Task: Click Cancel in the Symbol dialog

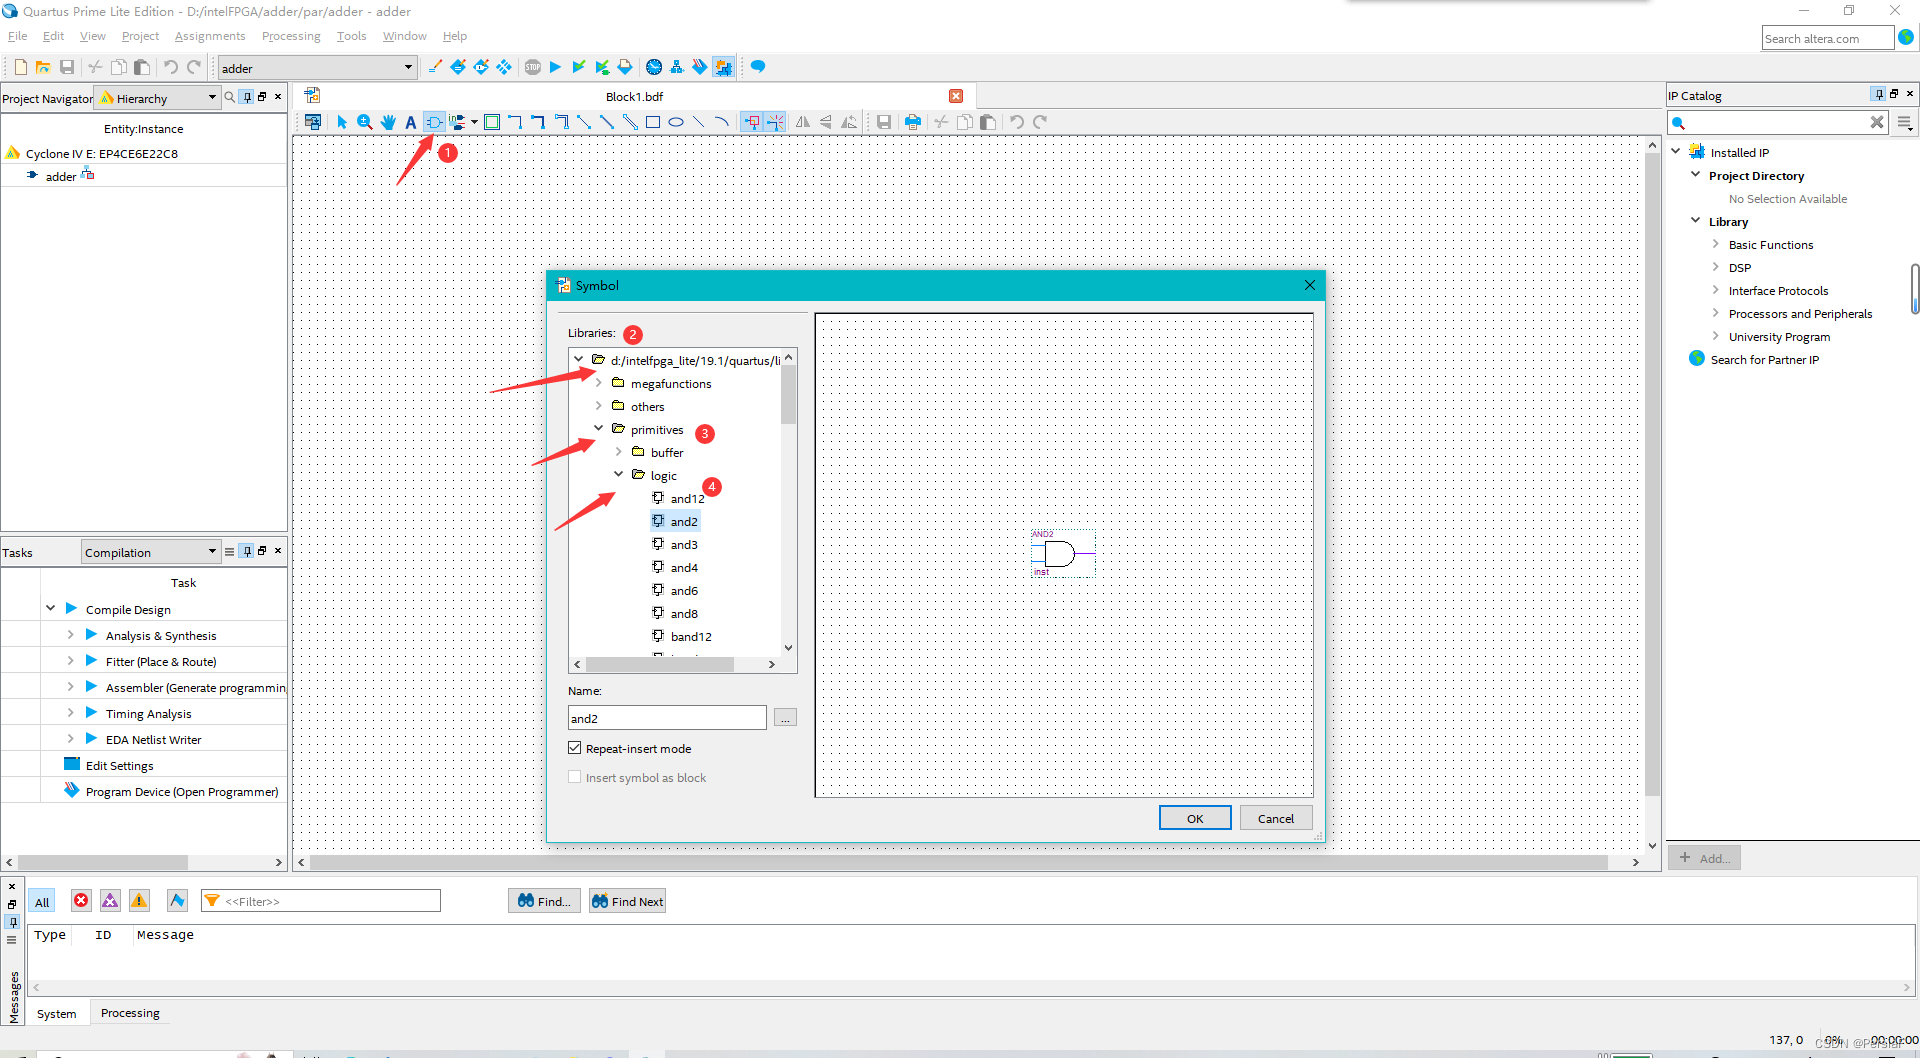Action: [x=1276, y=818]
